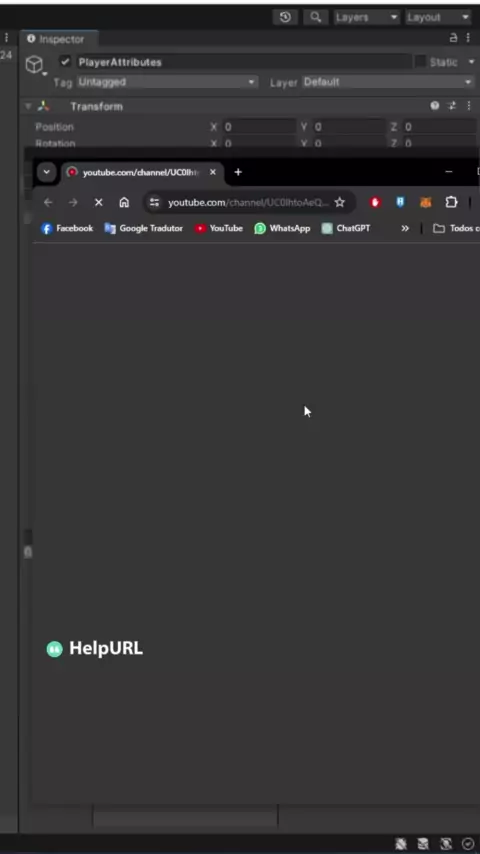Screen dimensions: 480x854
Task: Open the Layout dropdown
Action: pyautogui.click(x=438, y=17)
